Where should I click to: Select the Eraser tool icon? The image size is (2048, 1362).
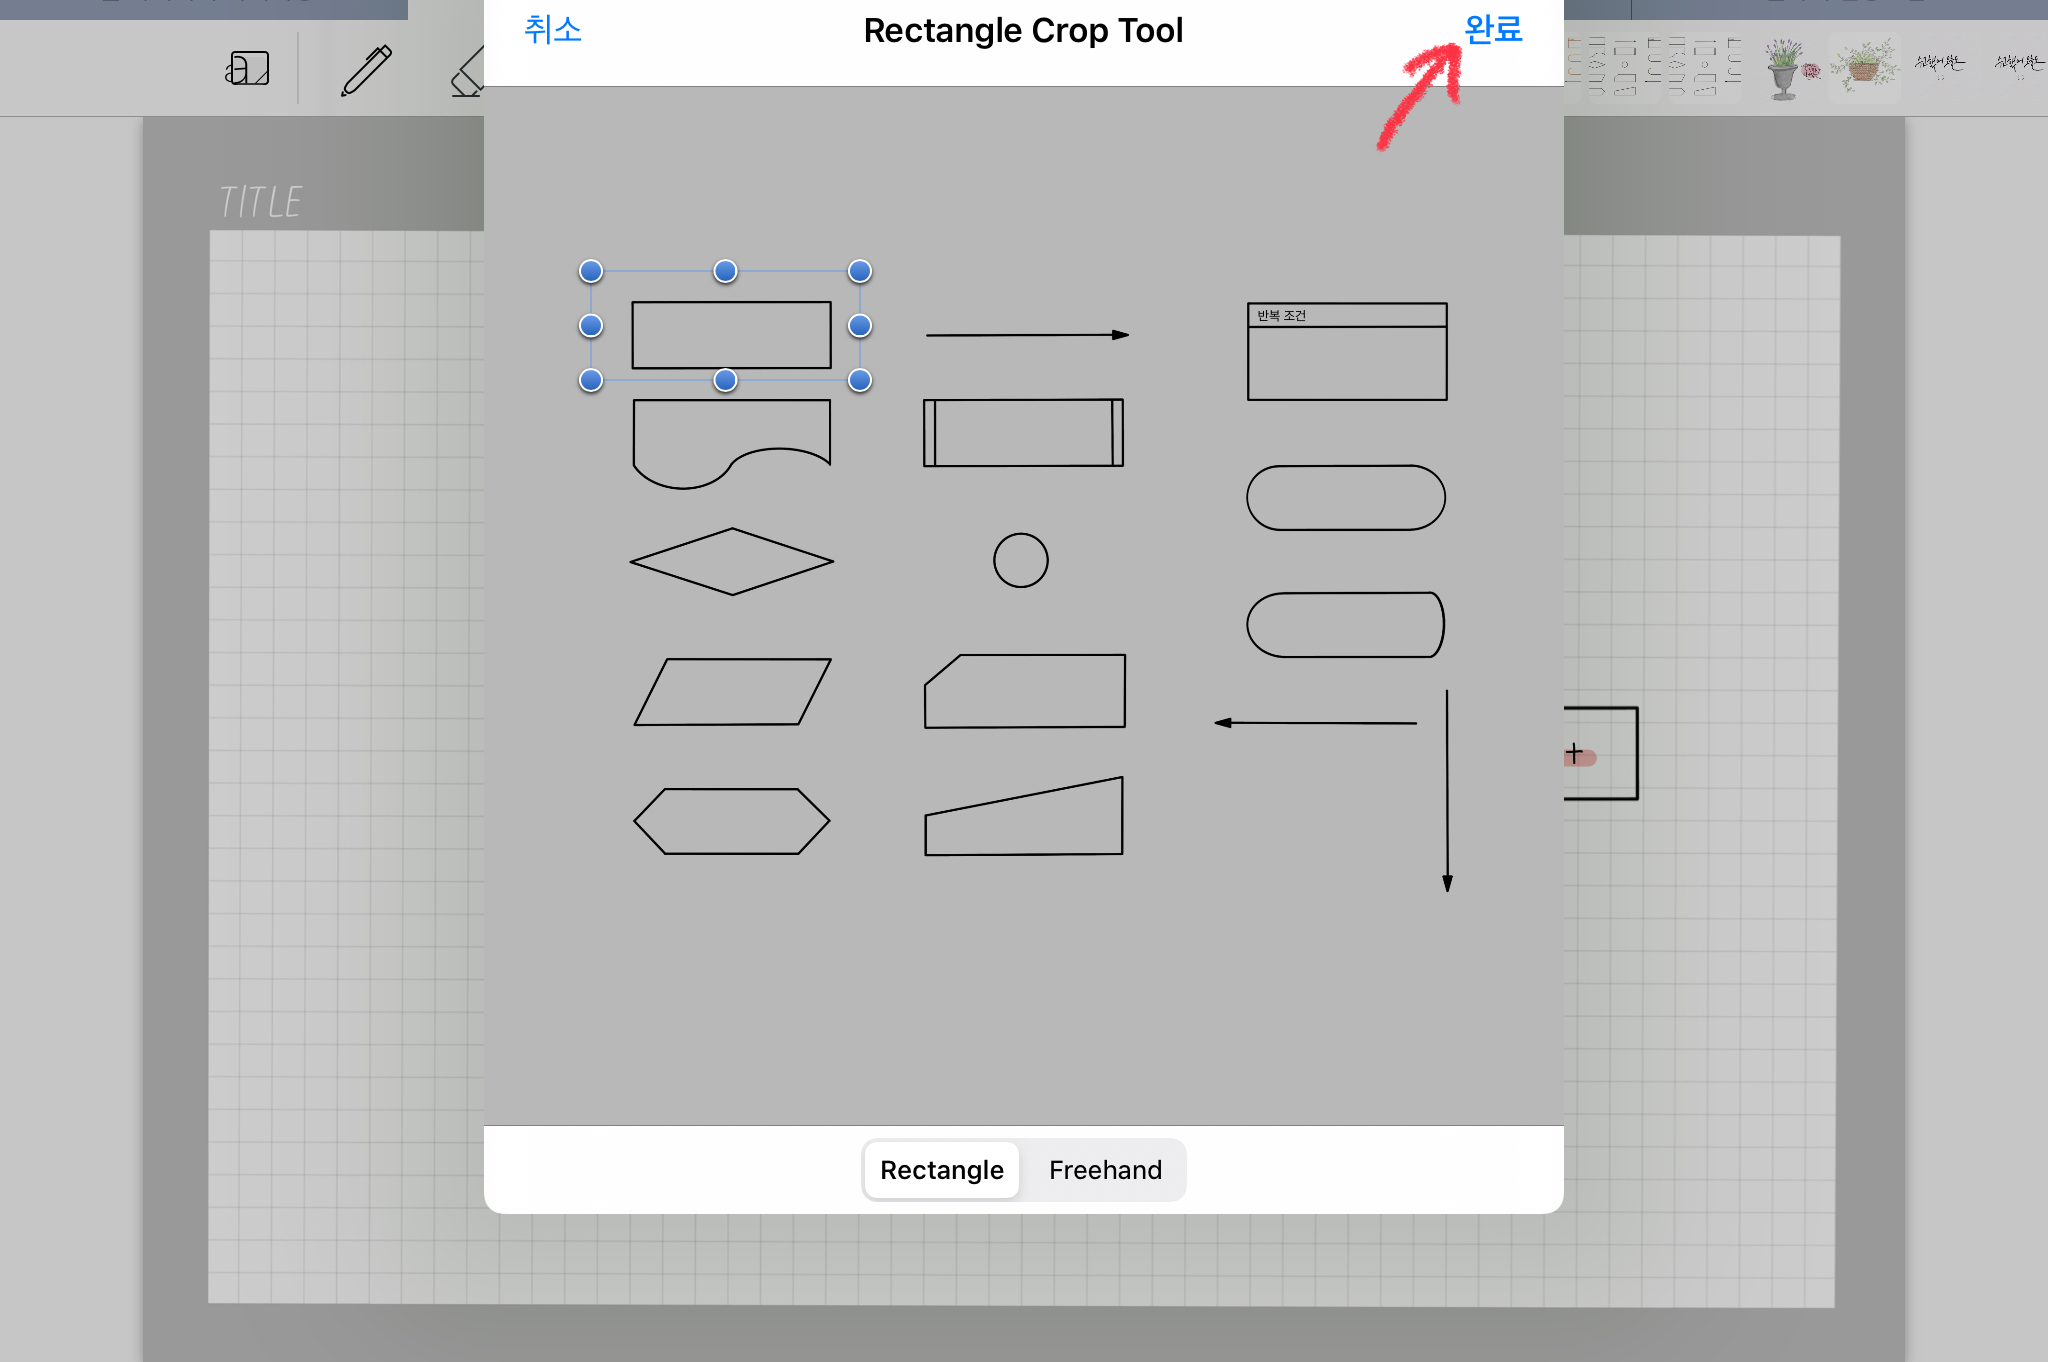[x=468, y=75]
